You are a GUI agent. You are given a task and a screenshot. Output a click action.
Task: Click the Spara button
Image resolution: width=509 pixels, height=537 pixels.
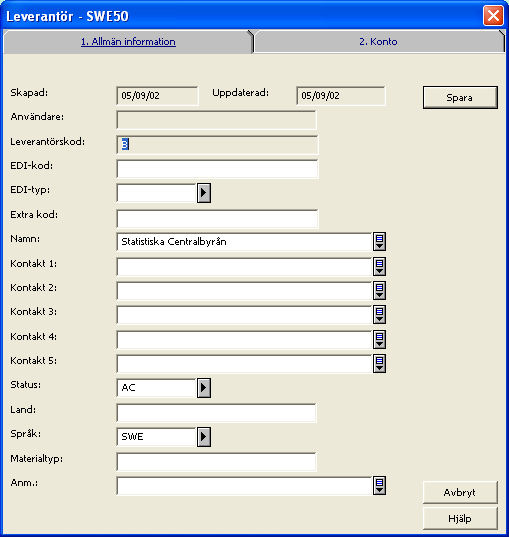point(460,98)
